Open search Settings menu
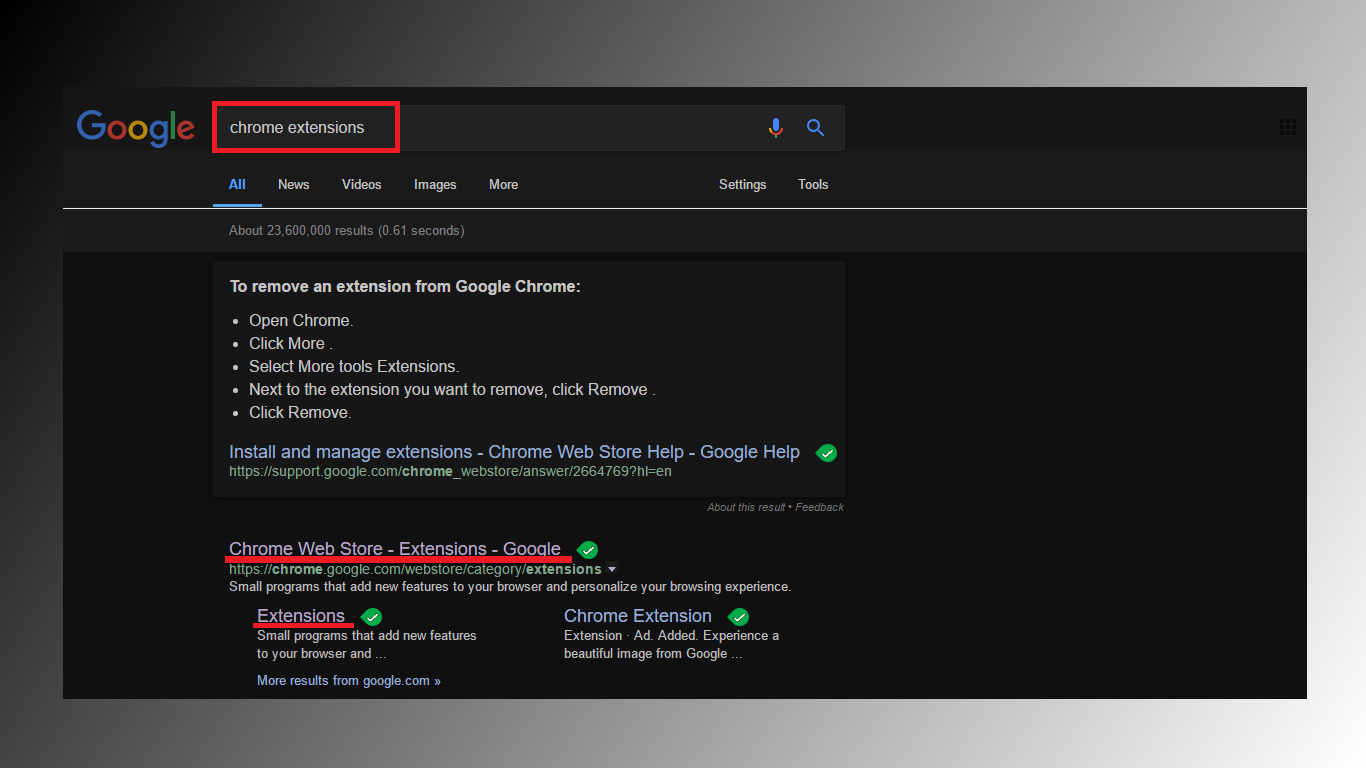The width and height of the screenshot is (1366, 768). [x=743, y=185]
